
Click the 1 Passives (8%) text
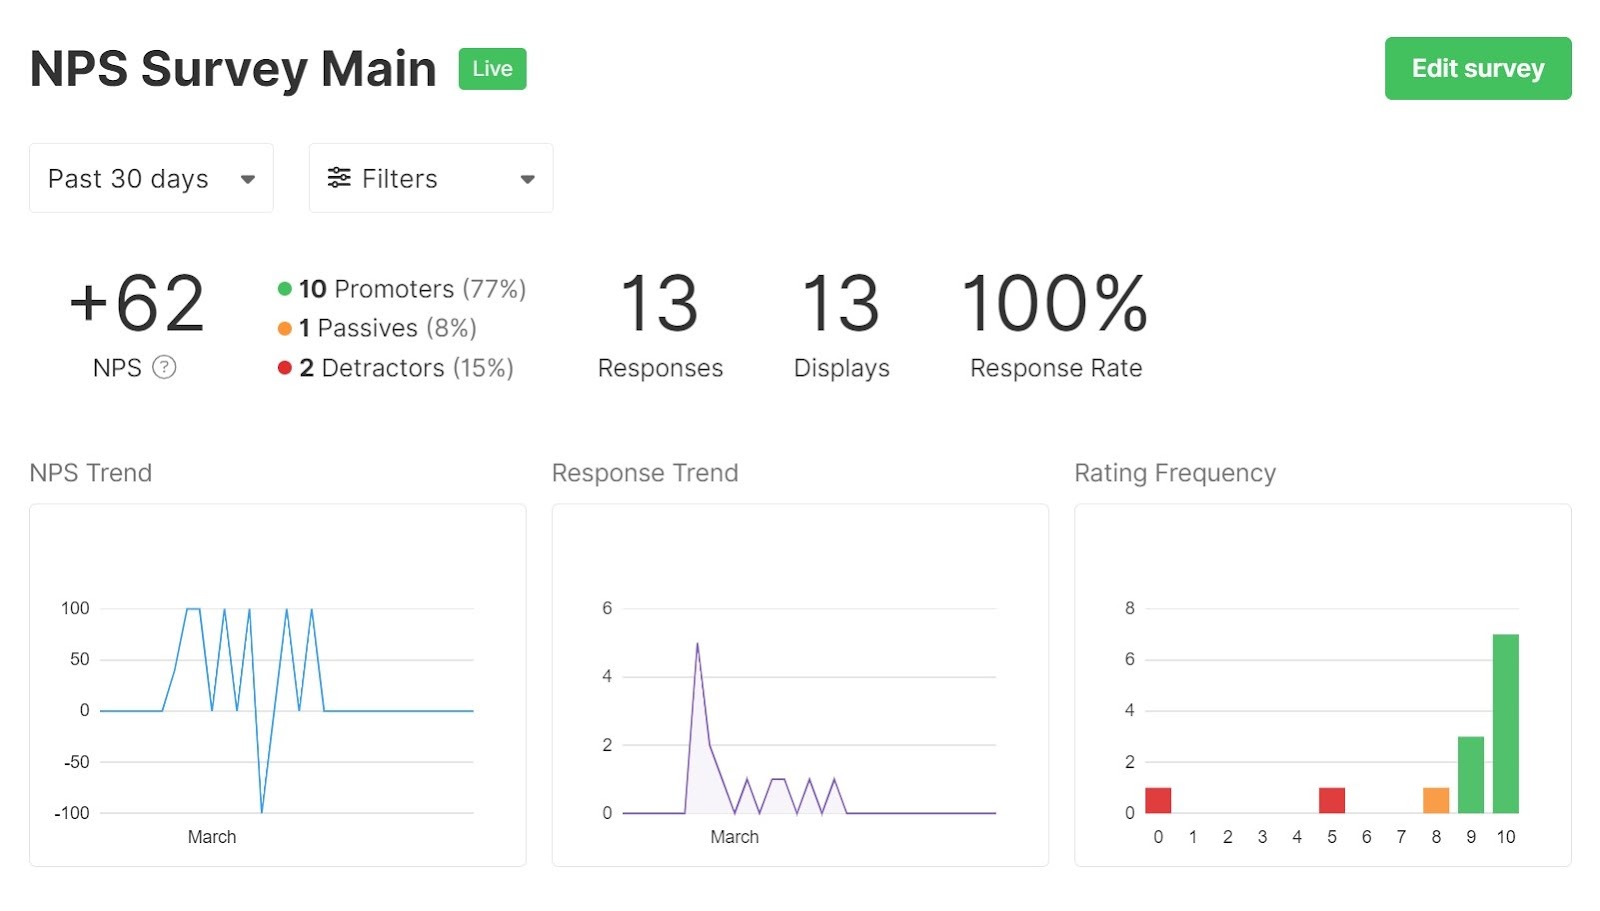pyautogui.click(x=388, y=328)
